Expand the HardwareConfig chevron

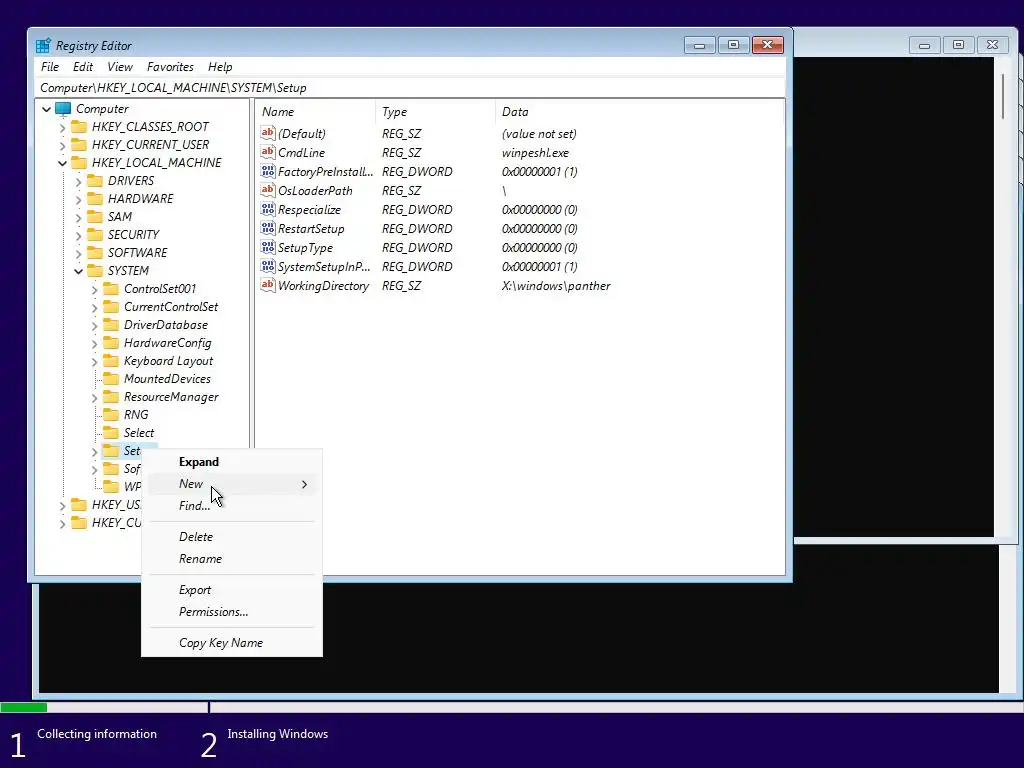point(95,344)
